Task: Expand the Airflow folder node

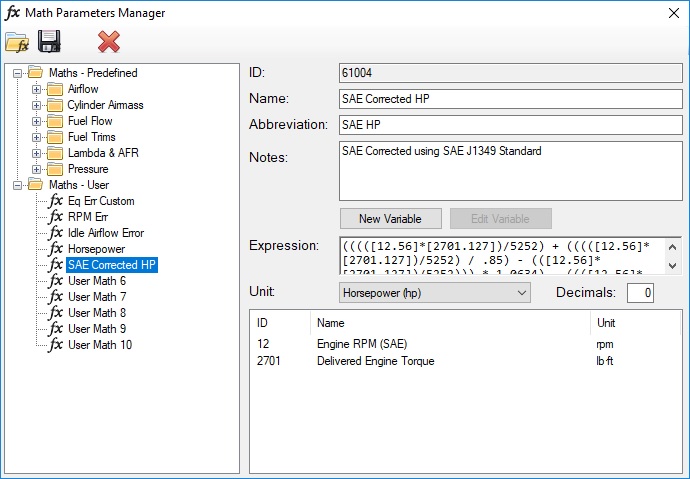Action: pos(37,89)
